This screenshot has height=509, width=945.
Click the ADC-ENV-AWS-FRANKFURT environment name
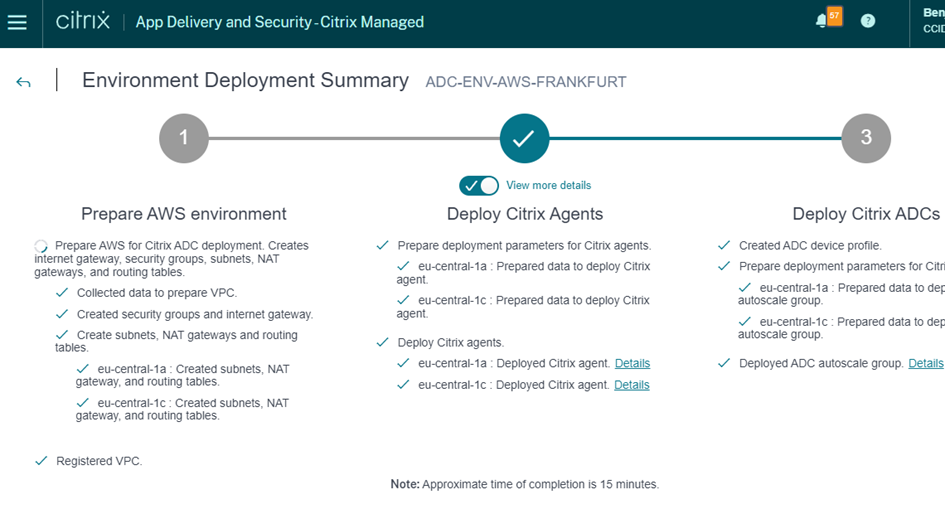click(526, 82)
